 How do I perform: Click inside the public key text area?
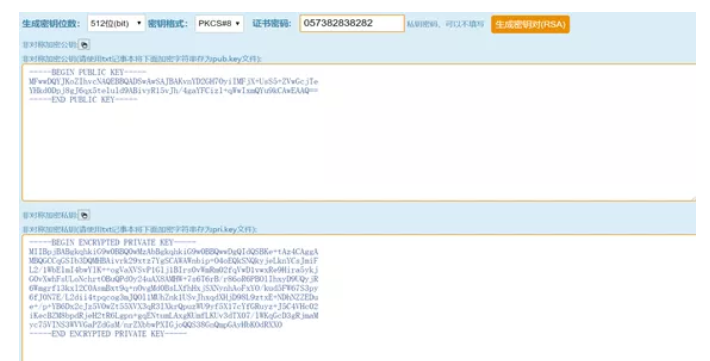click(x=359, y=132)
